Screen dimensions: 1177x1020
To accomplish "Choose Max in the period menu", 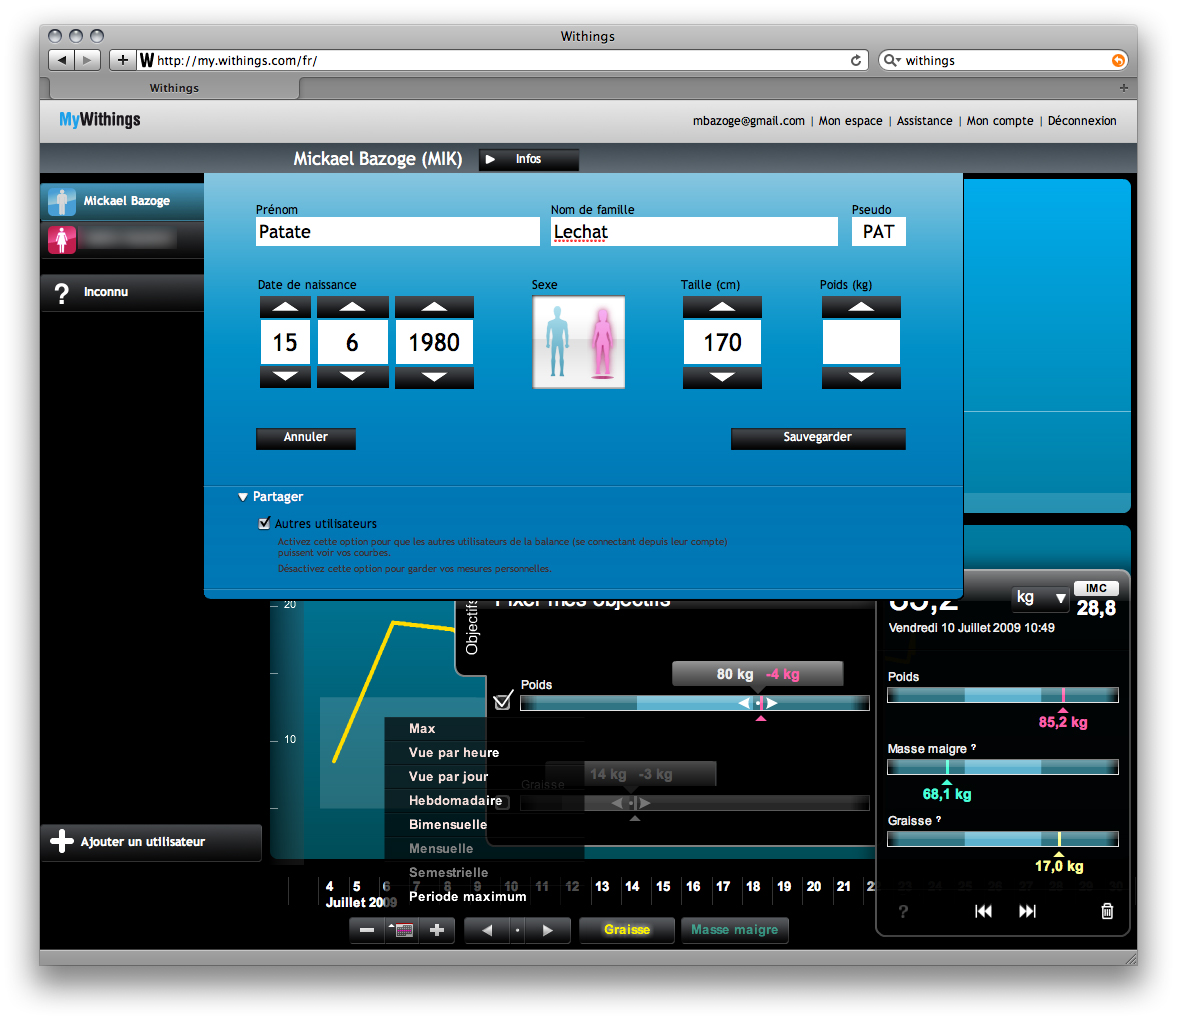I will tap(422, 728).
